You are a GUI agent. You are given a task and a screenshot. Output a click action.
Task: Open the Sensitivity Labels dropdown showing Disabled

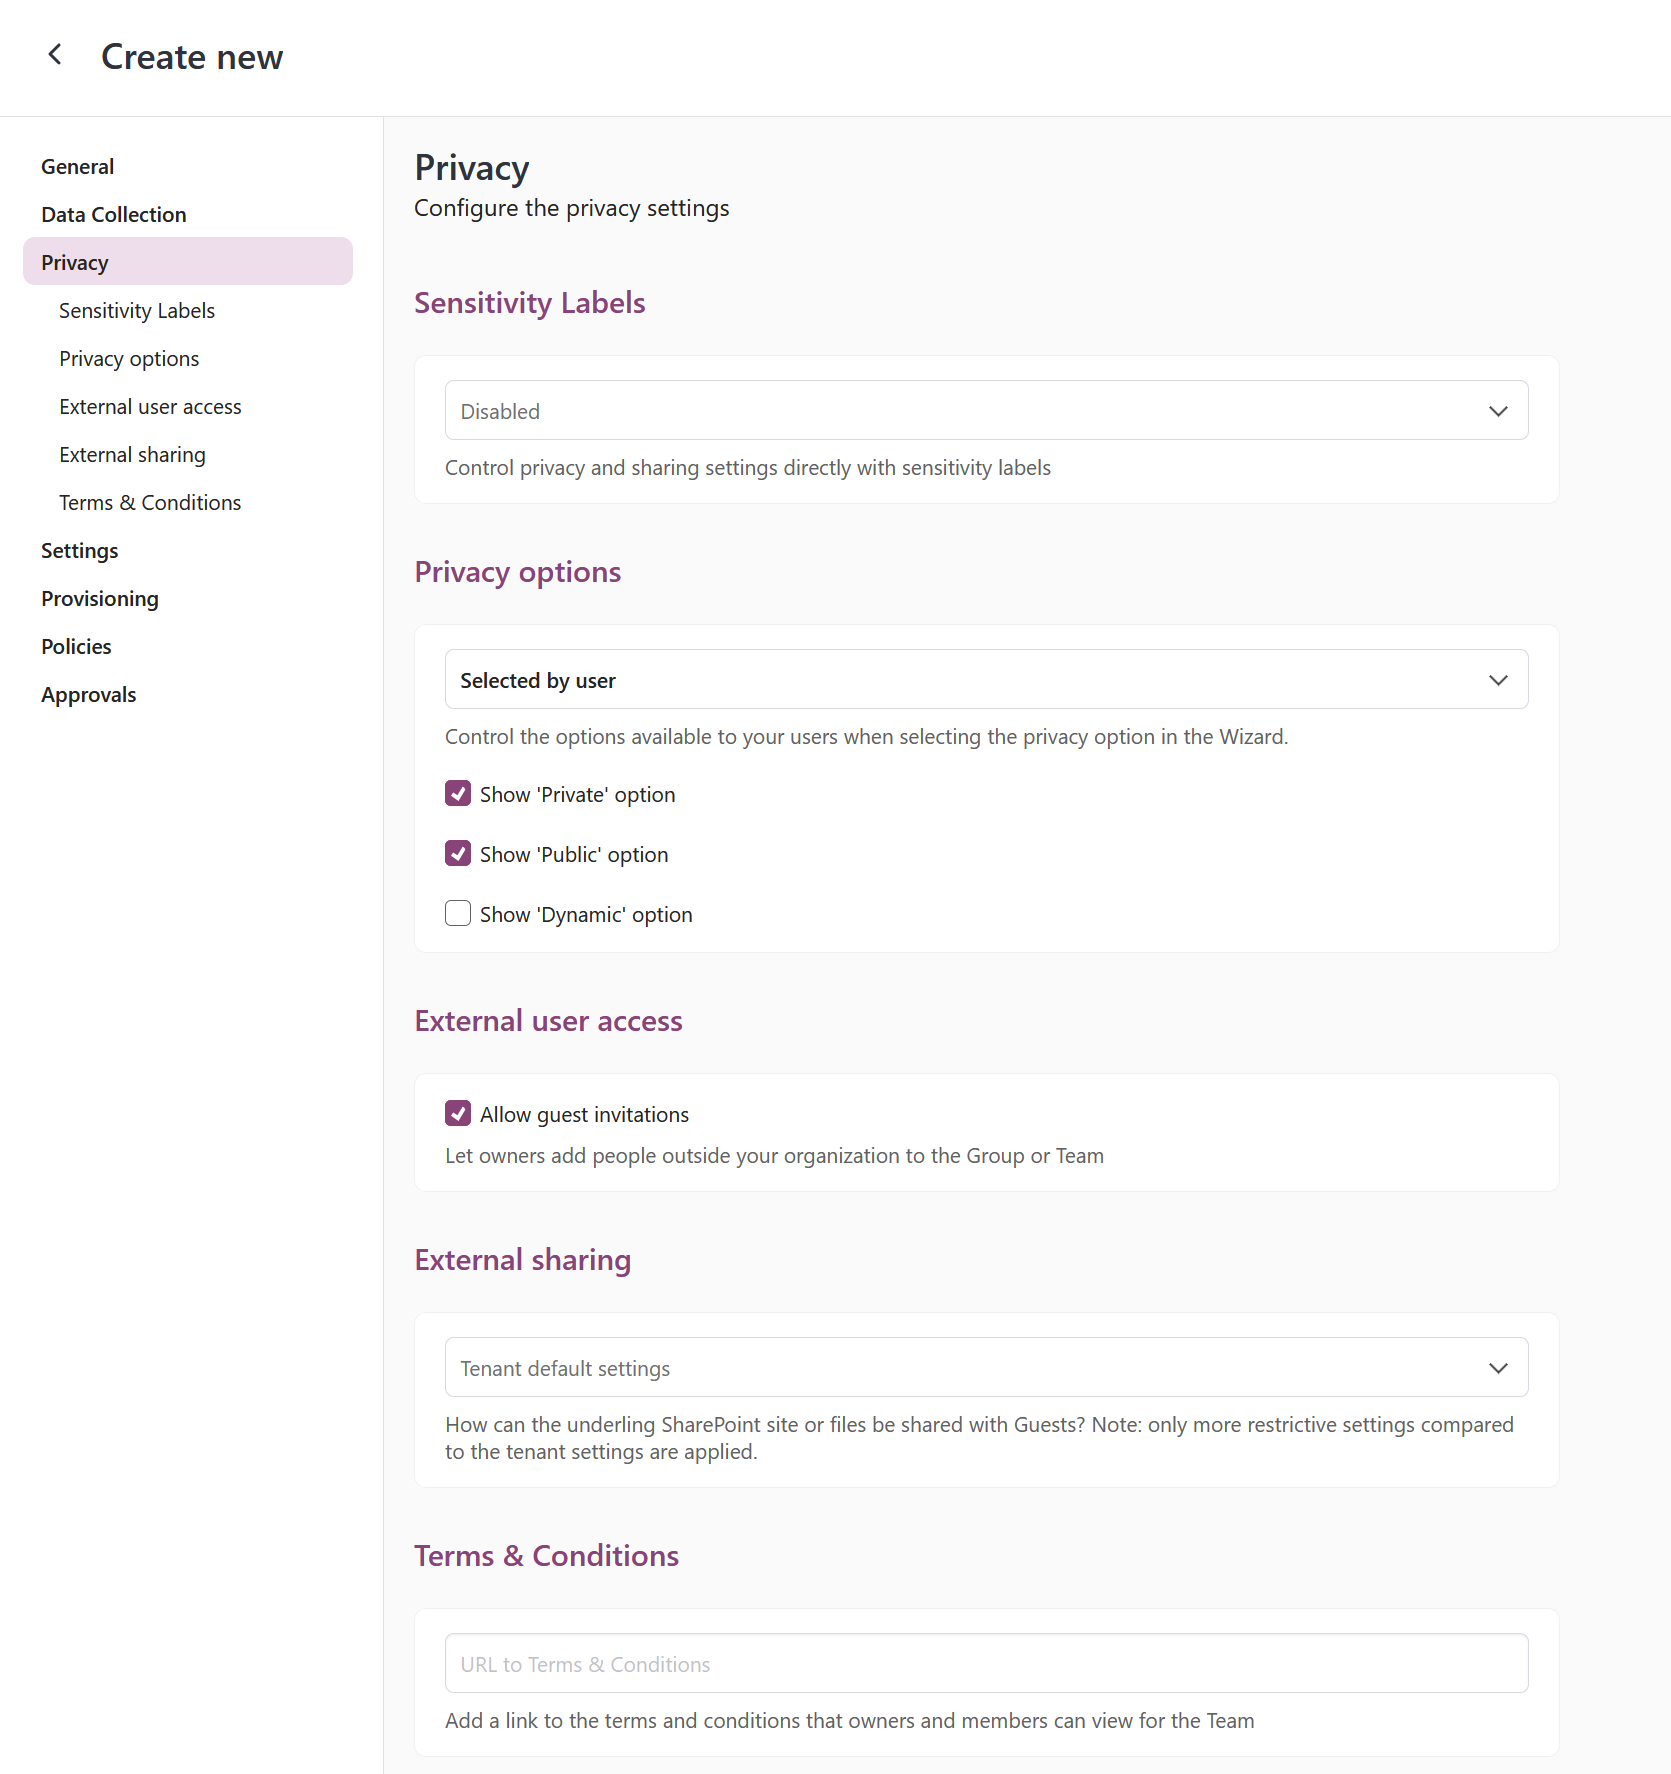pos(985,410)
